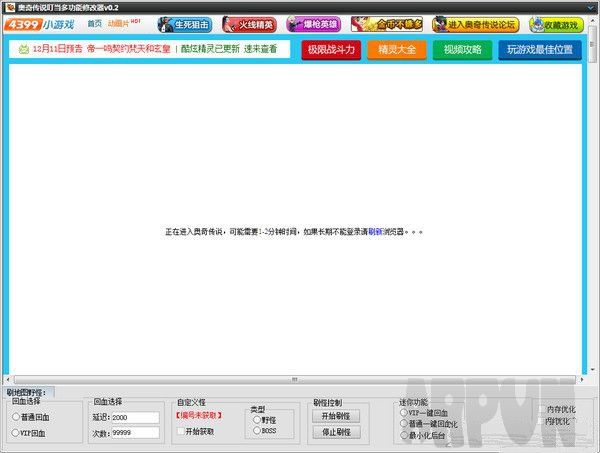Click the 开始刷怪 button
Image resolution: width=600 pixels, height=453 pixels.
point(336,416)
